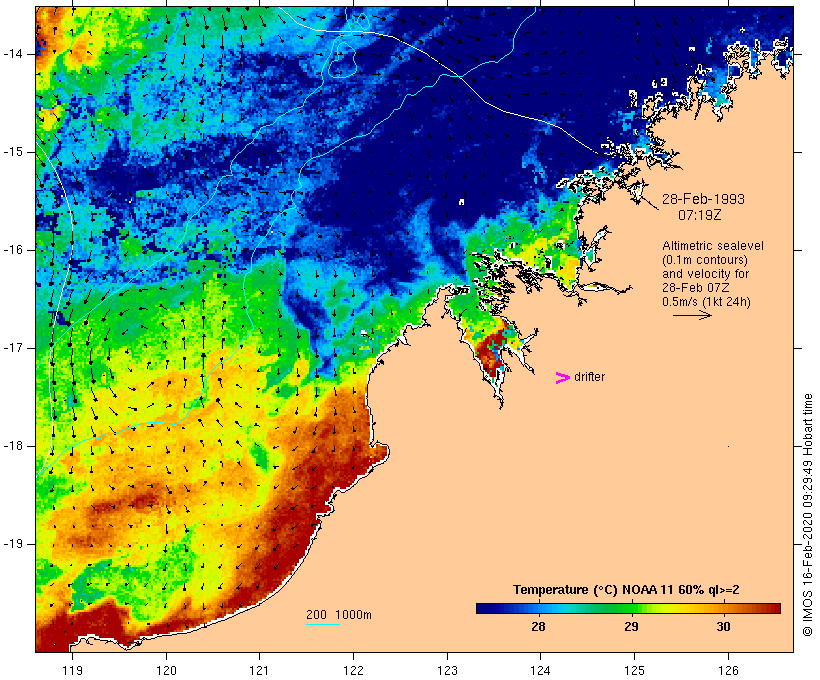Click longitude axis label 119

(72, 670)
